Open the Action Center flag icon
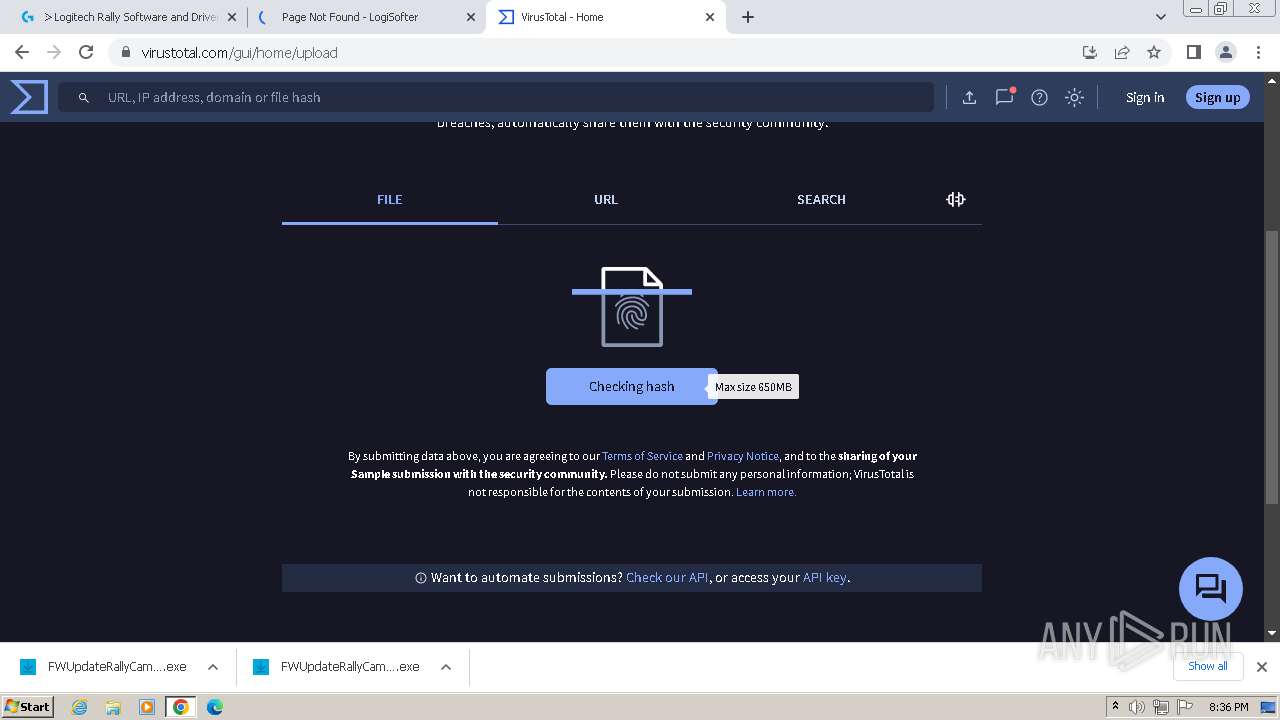1280x720 pixels. (x=1183, y=707)
